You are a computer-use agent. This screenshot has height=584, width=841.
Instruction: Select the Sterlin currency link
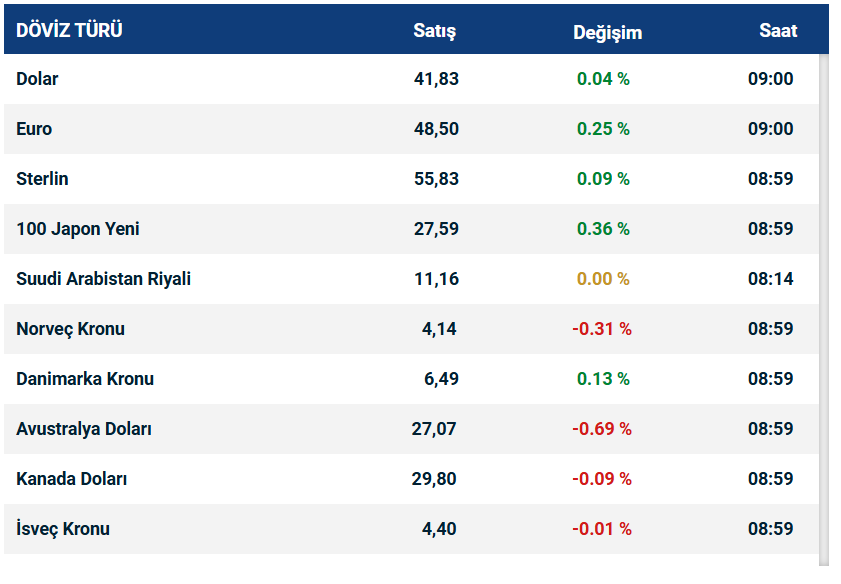[42, 179]
